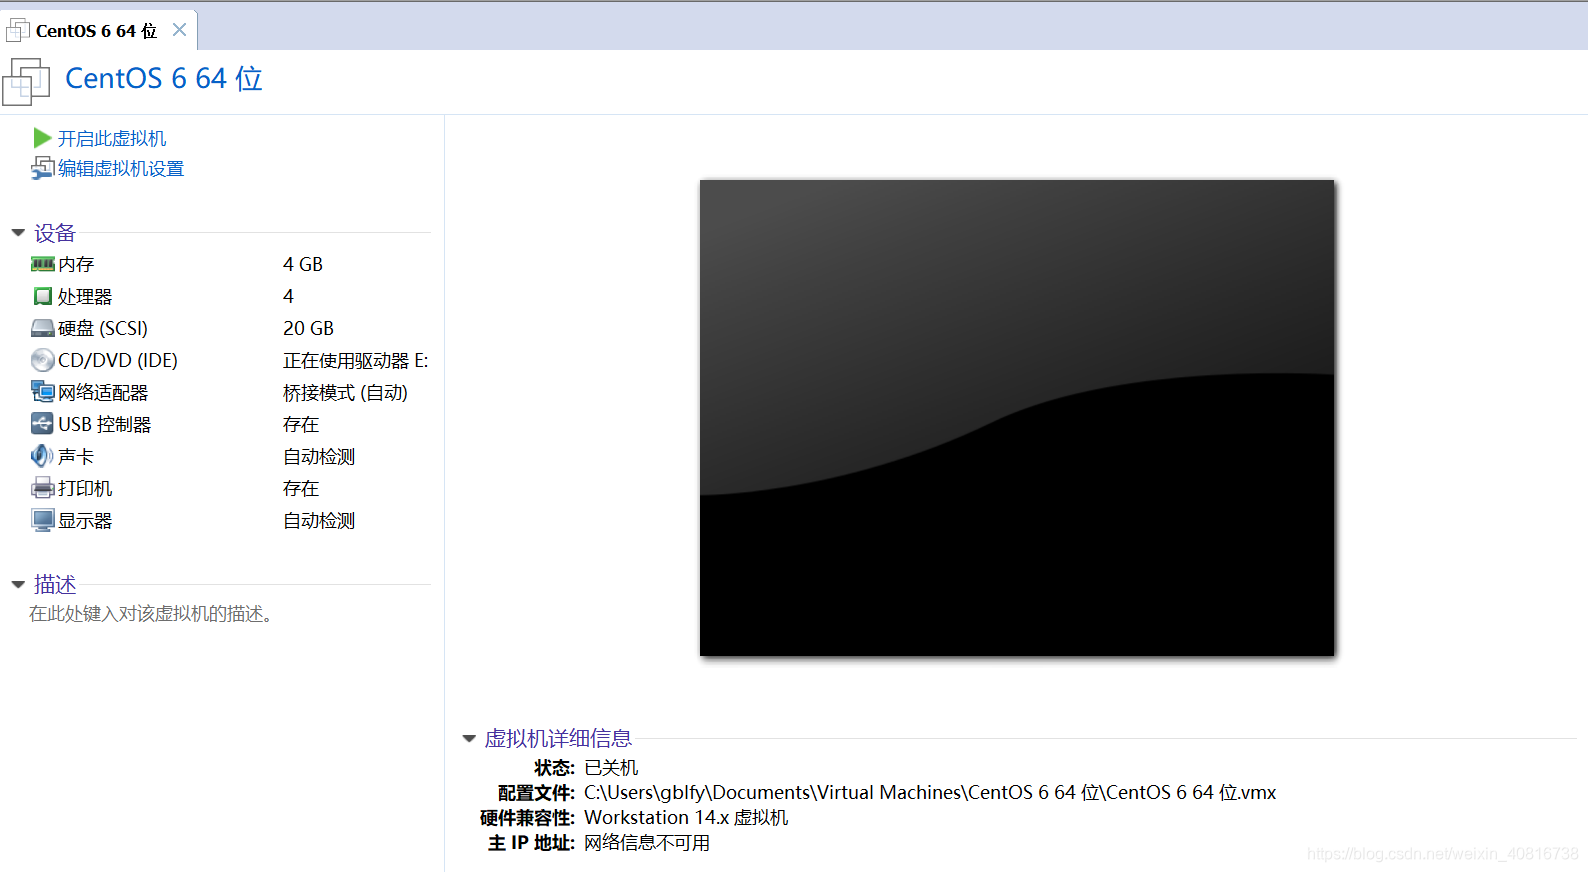The image size is (1588, 872).
Task: Click the USB 控制器 row's 存在 value
Action: pyautogui.click(x=301, y=425)
